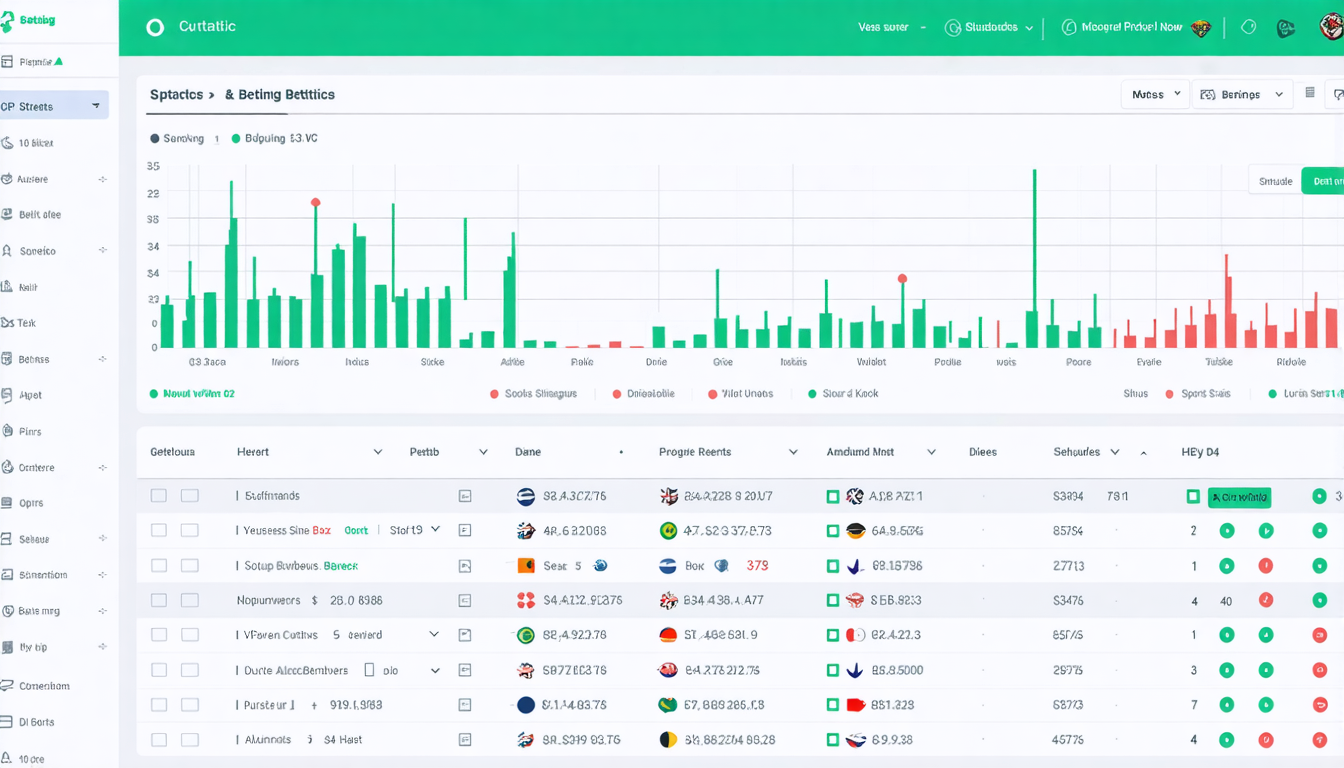Click the Betabg logo icon in sidebar
The image size is (1344, 768).
click(7, 20)
